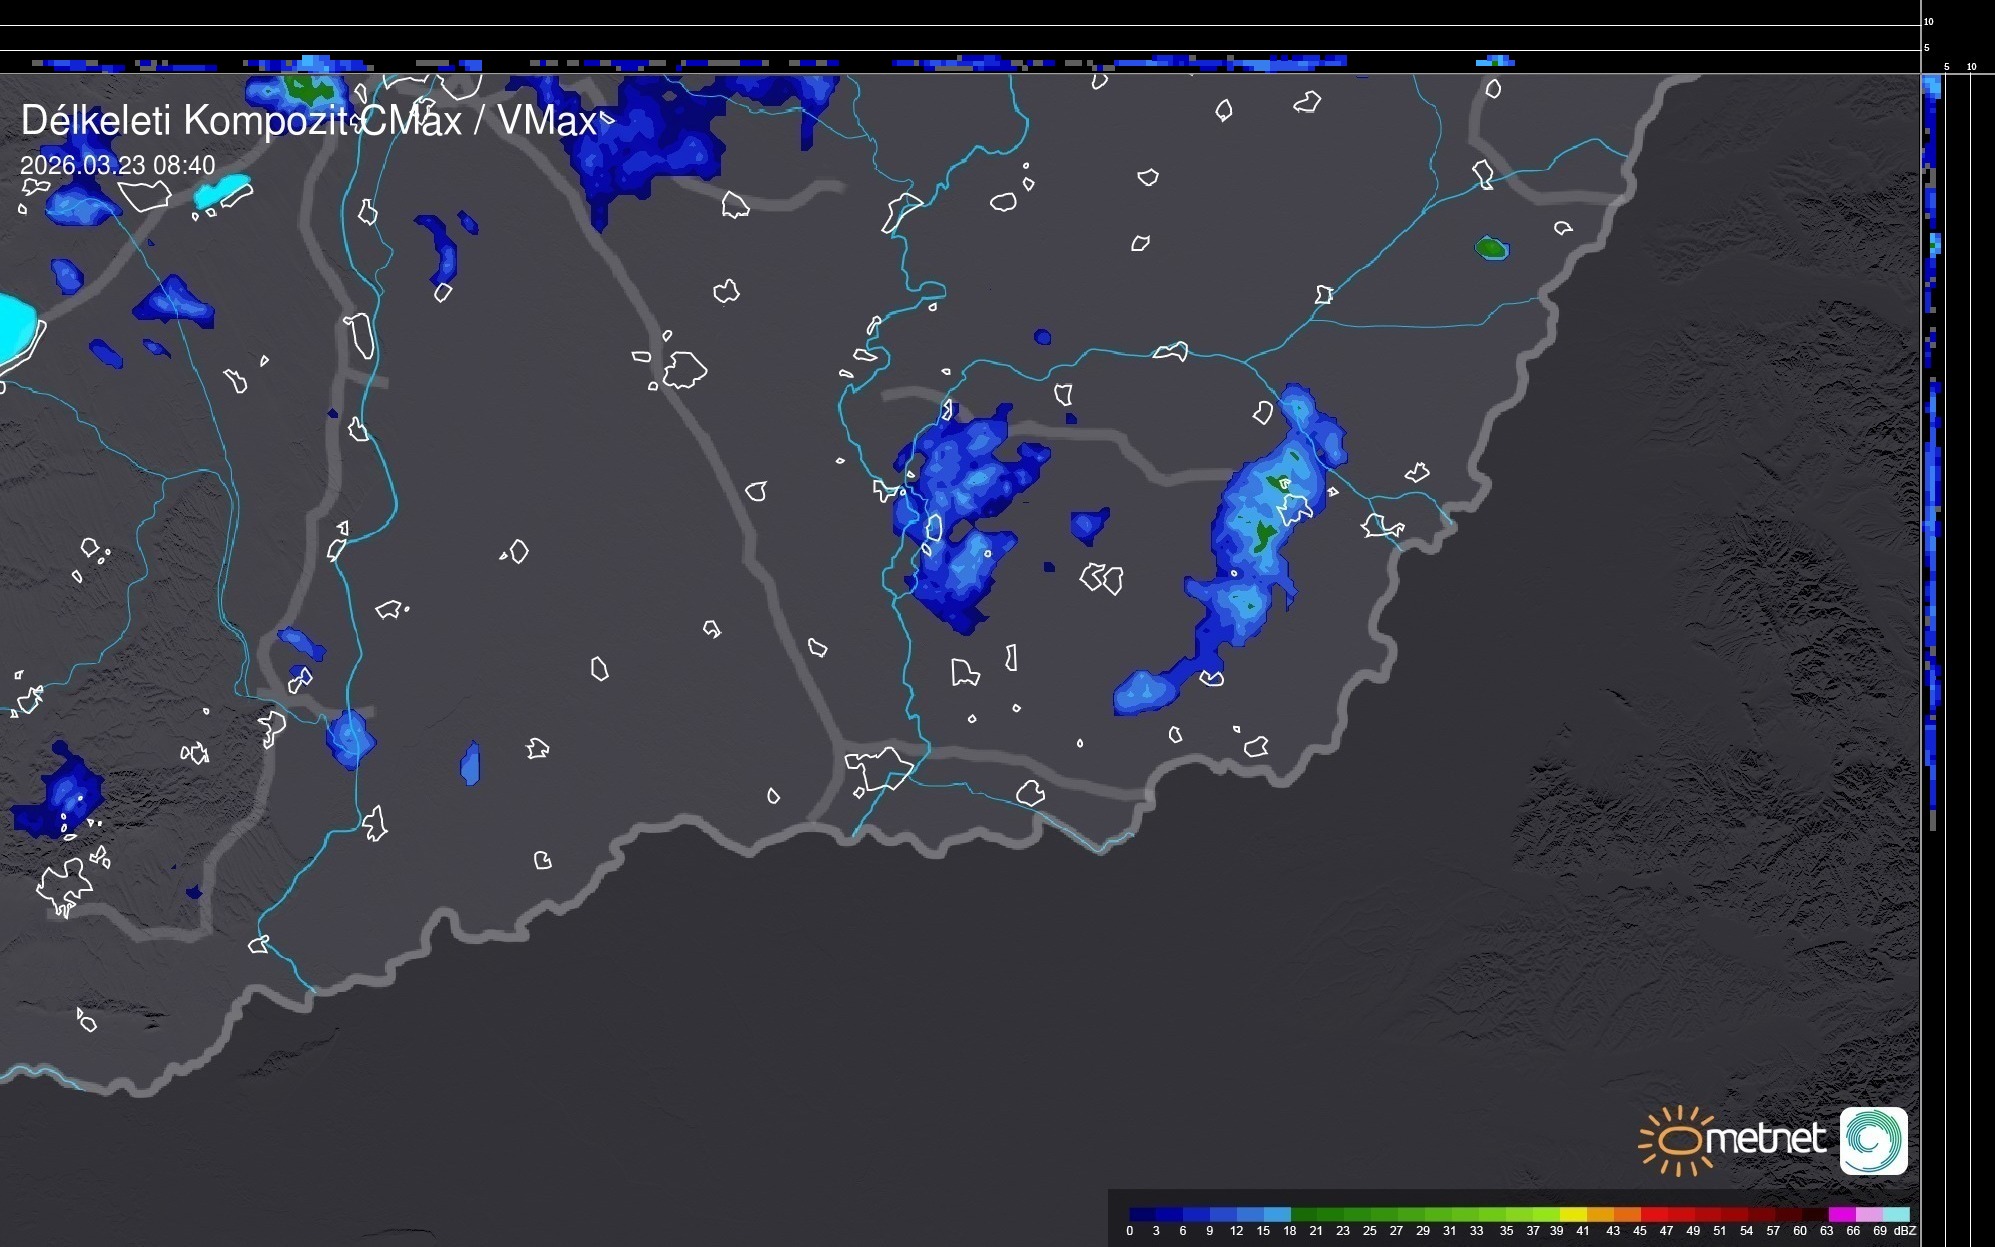This screenshot has width=1995, height=1247.
Task: Click the Délkeleti Kompozit CMax / VMax title
Action: point(308,121)
